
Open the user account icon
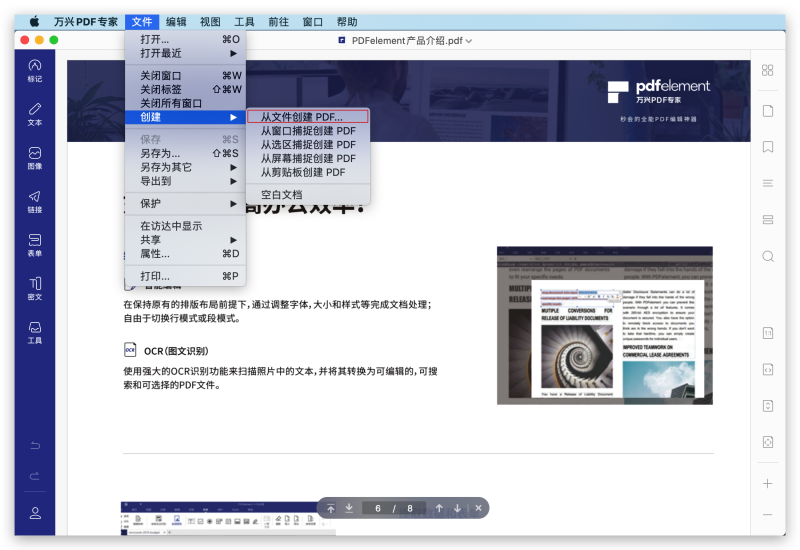[35, 513]
